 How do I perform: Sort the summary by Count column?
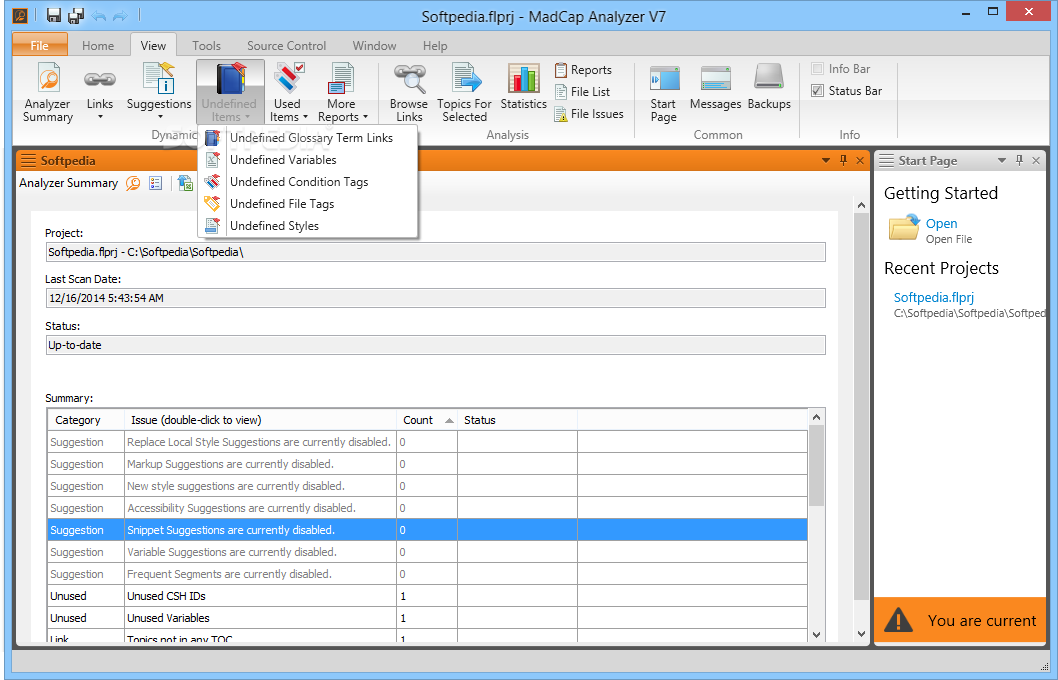click(427, 420)
